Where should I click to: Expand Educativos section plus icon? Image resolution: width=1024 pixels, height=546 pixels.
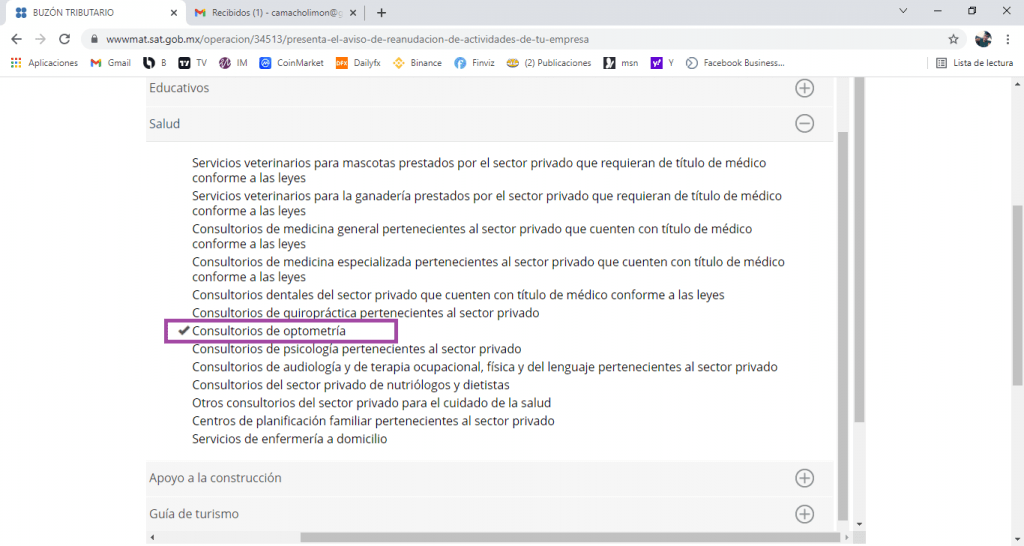(x=805, y=88)
